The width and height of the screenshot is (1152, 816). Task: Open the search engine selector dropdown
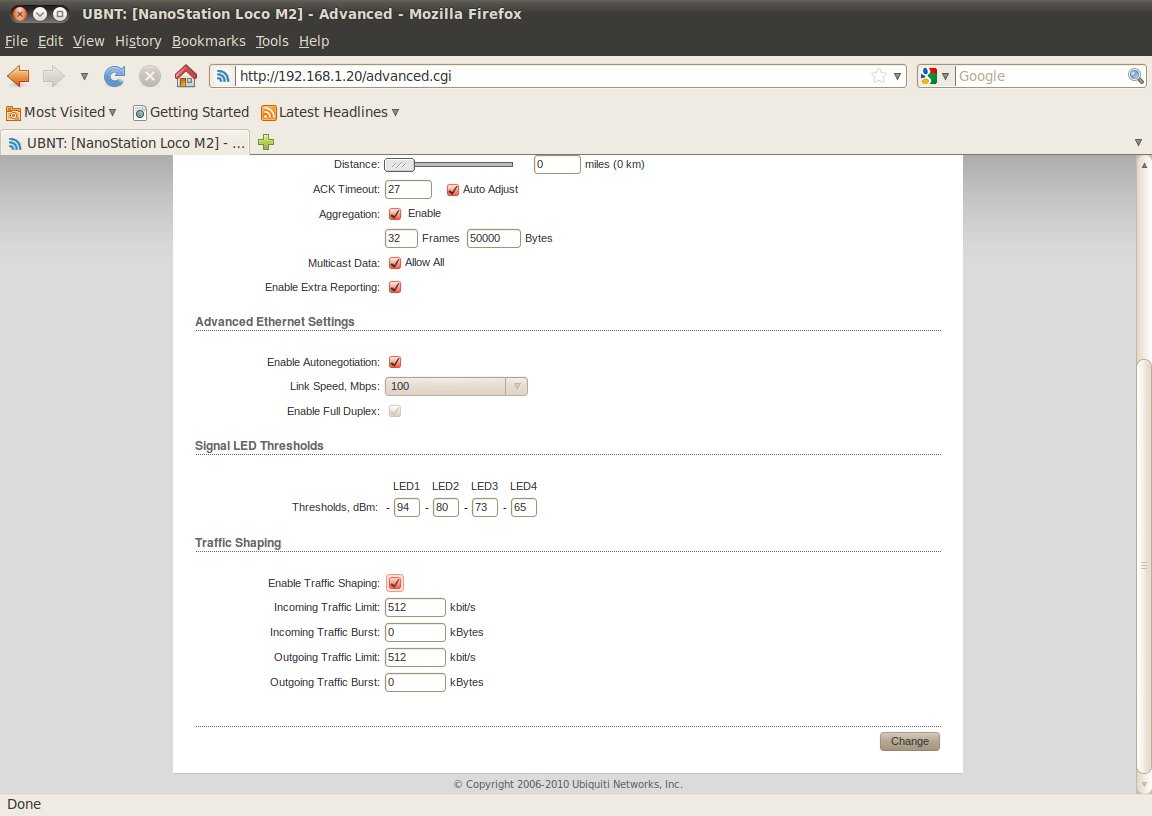[934, 76]
